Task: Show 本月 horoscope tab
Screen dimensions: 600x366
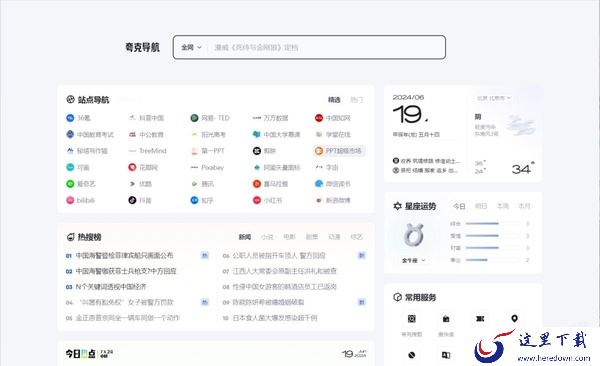Action: (524, 206)
